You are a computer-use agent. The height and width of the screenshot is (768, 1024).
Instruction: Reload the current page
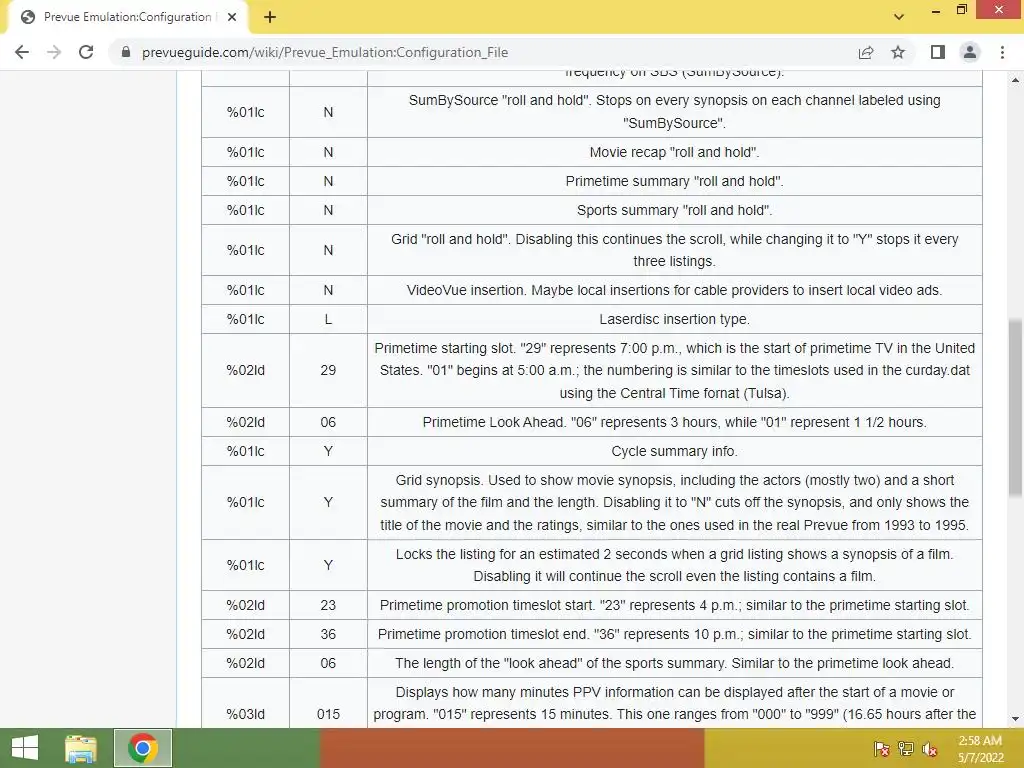tap(86, 52)
